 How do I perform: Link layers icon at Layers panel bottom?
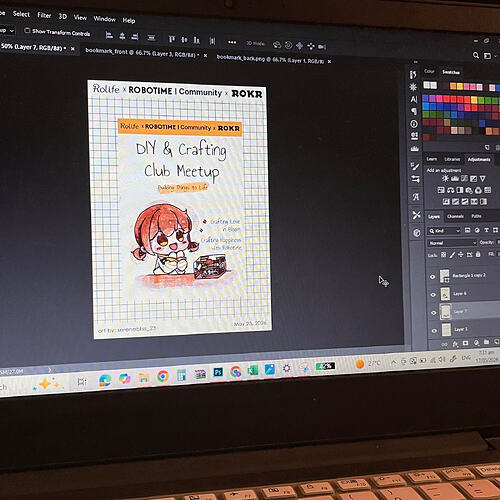click(x=444, y=344)
